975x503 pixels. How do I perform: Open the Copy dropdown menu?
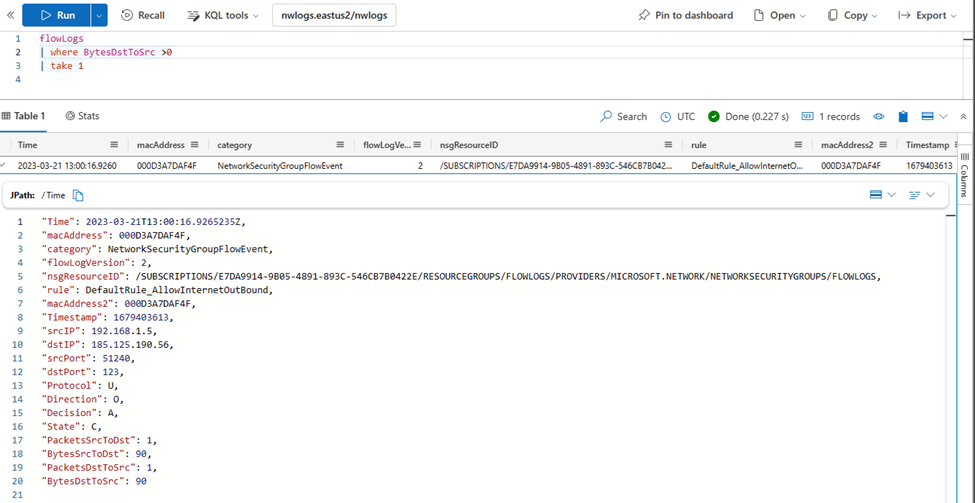pos(852,15)
